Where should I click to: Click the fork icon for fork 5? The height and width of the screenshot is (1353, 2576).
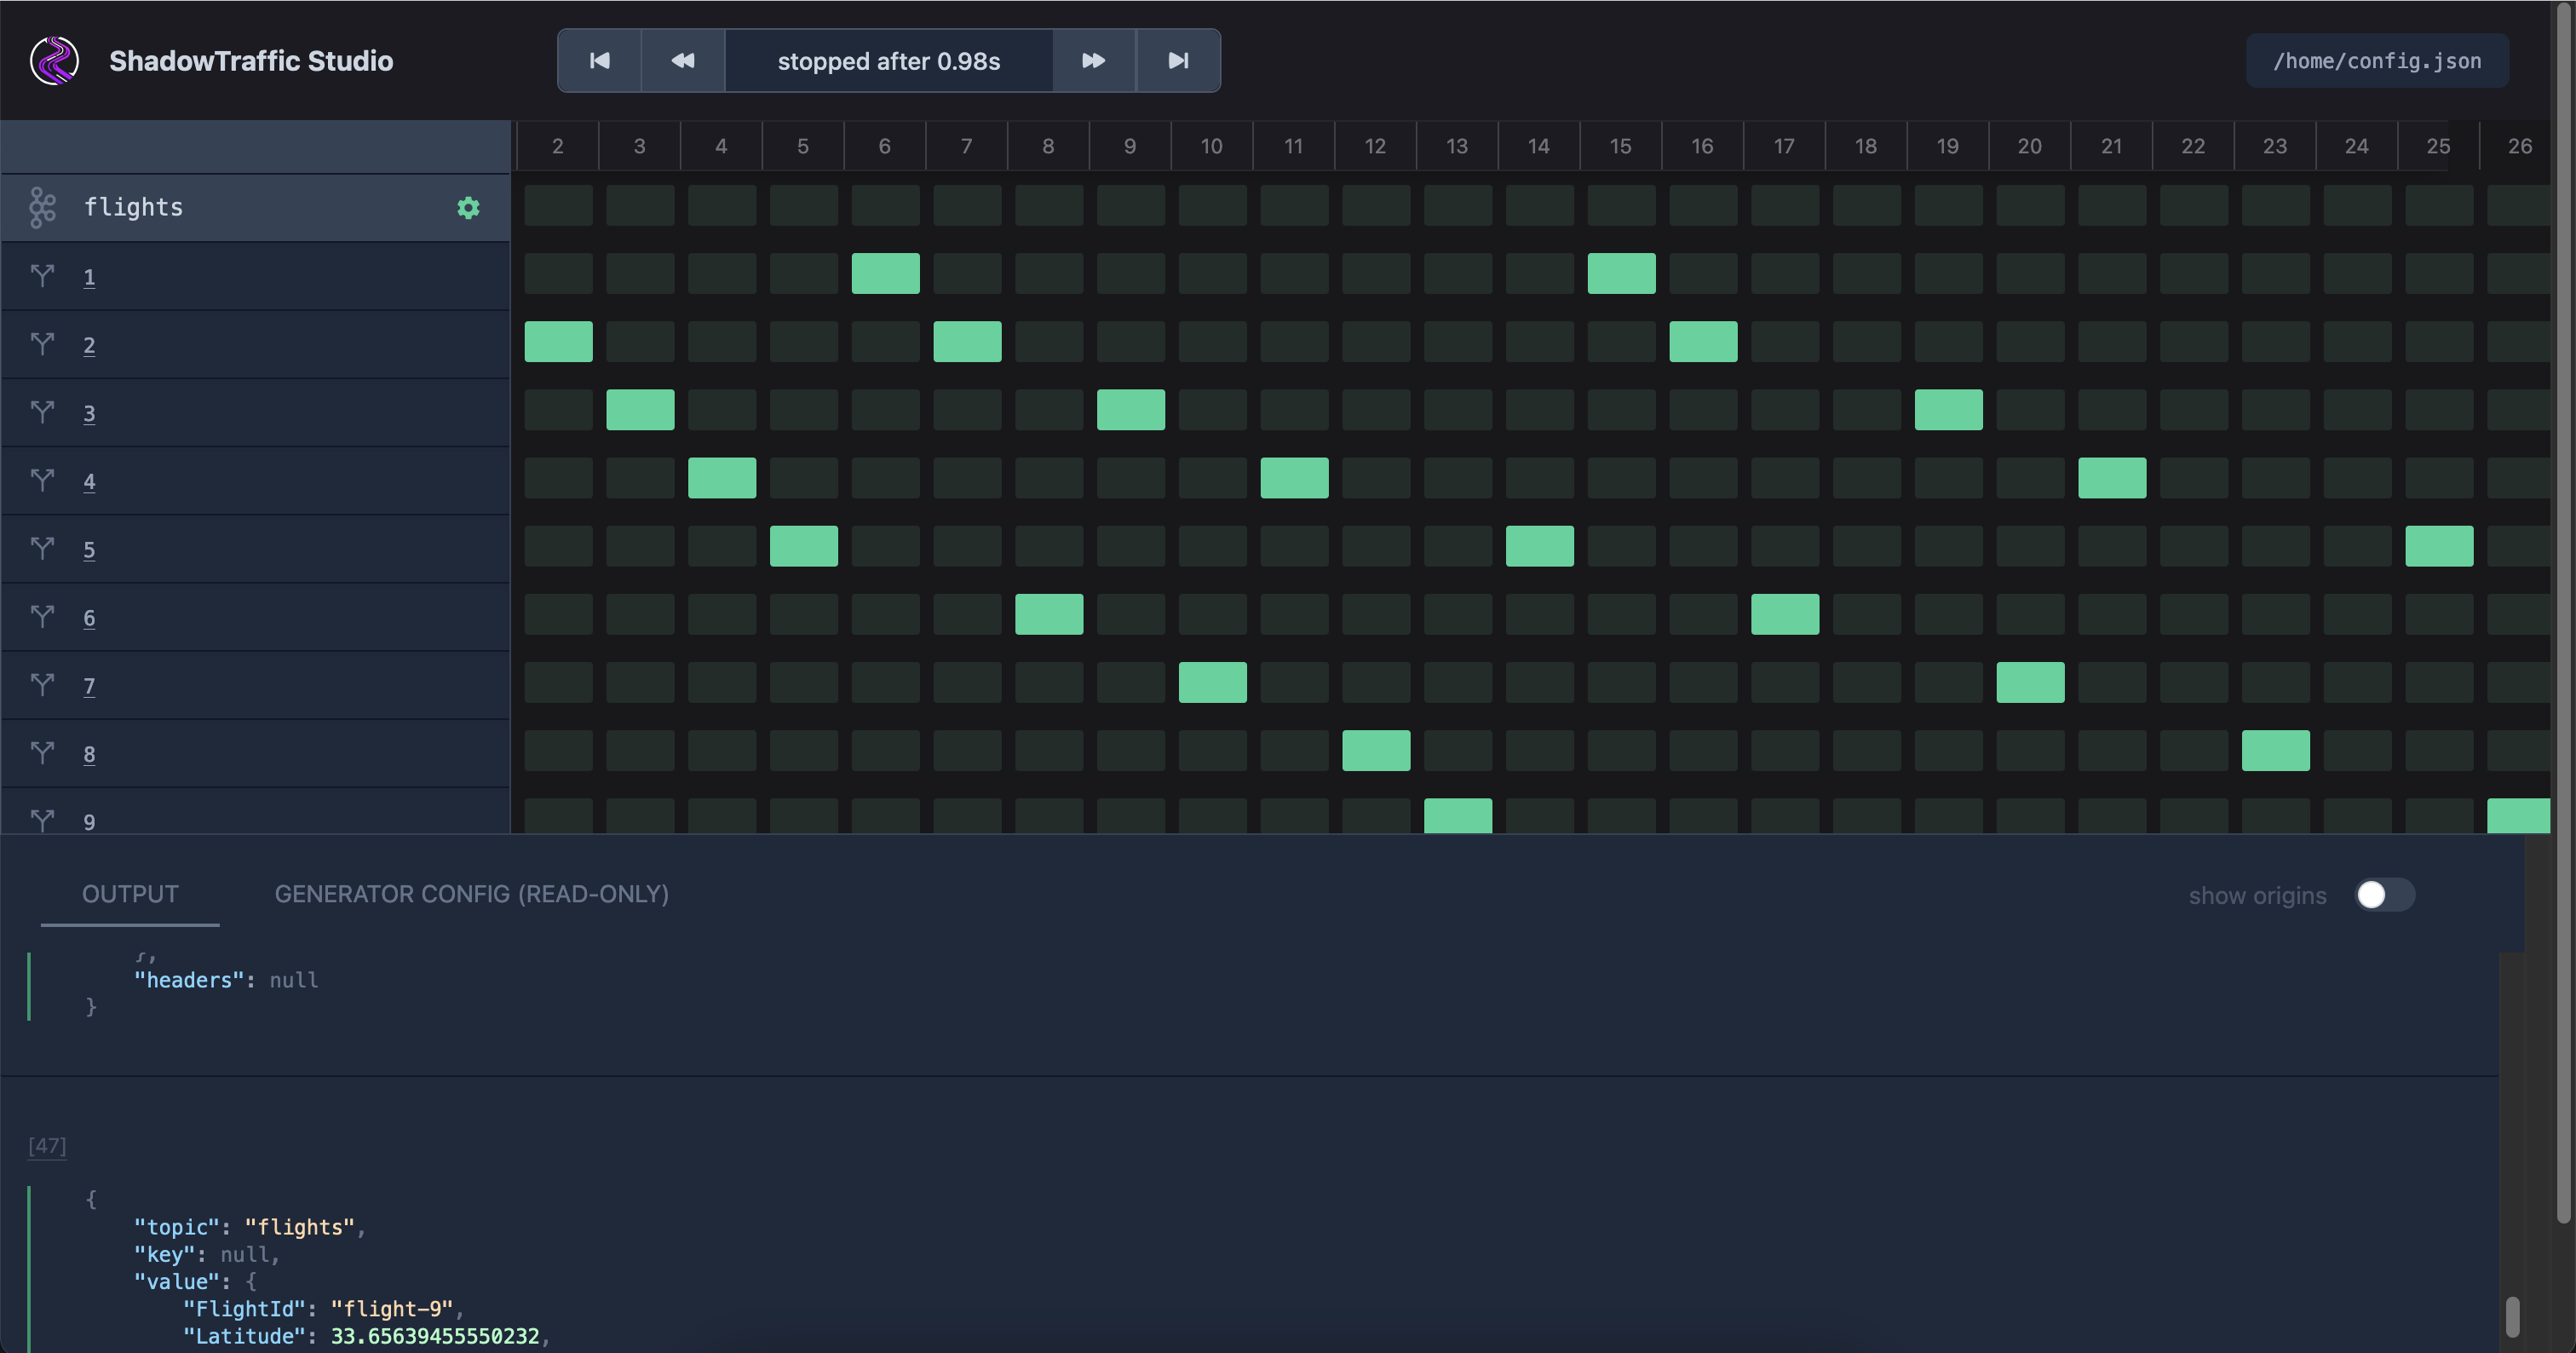point(42,547)
